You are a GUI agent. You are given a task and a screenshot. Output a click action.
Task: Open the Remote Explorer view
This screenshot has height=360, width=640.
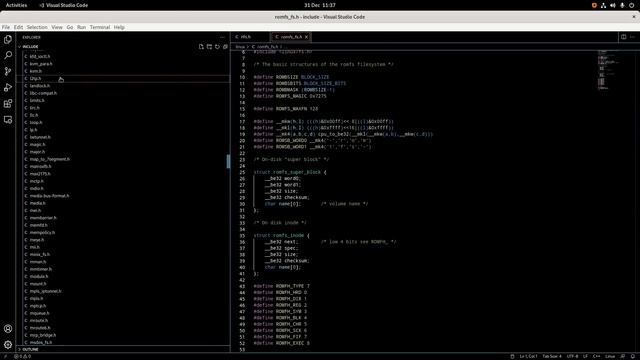pyautogui.click(x=8, y=120)
